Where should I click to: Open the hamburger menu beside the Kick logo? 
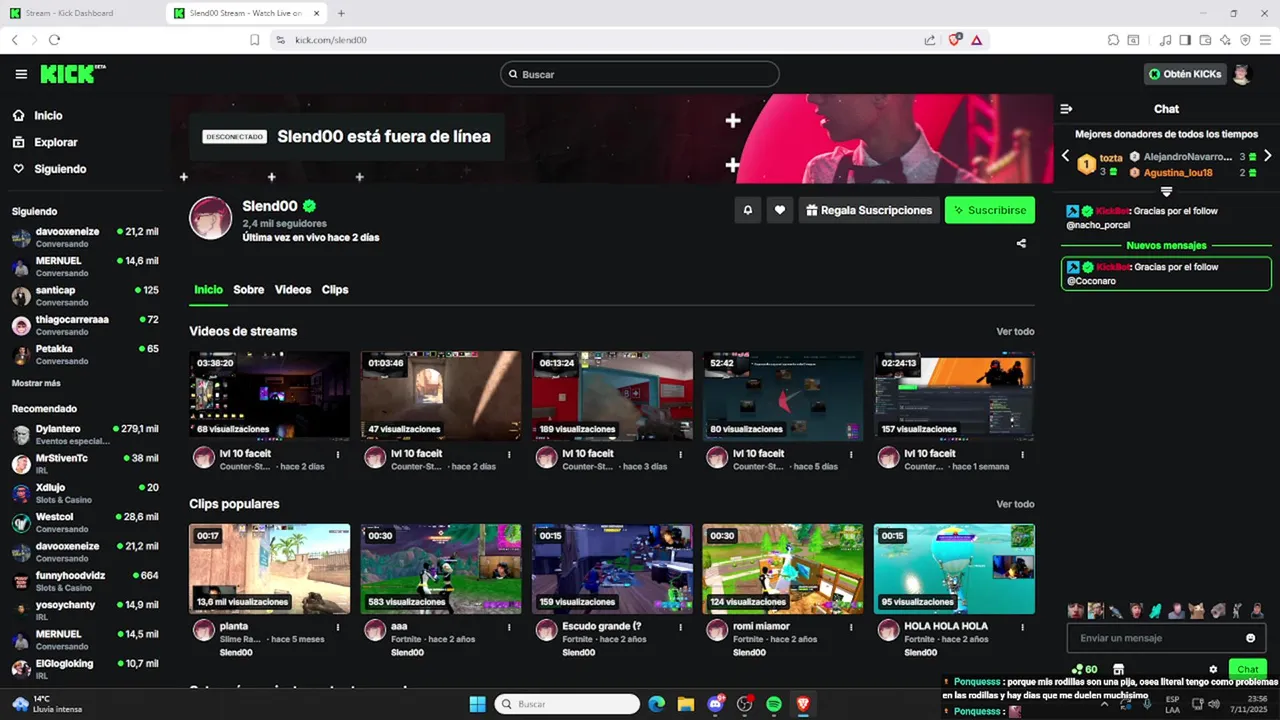21,74
